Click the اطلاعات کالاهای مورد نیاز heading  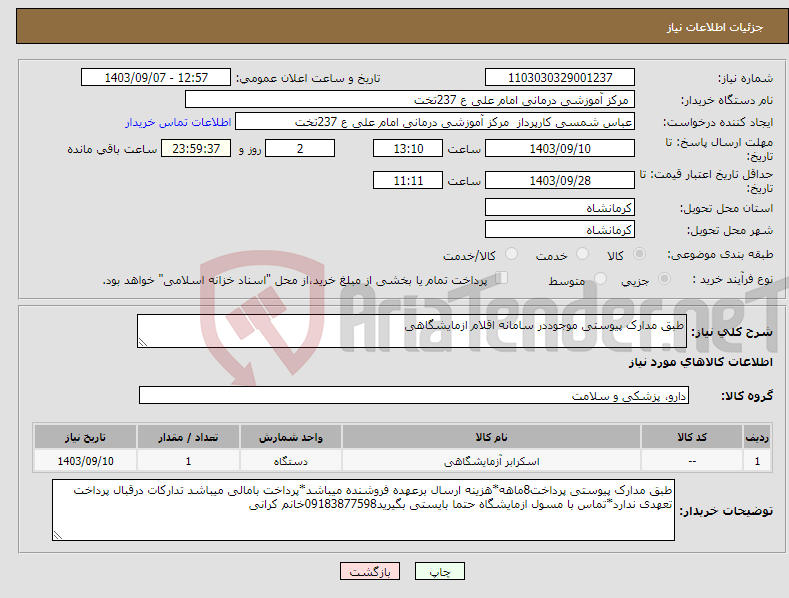[x=700, y=362]
